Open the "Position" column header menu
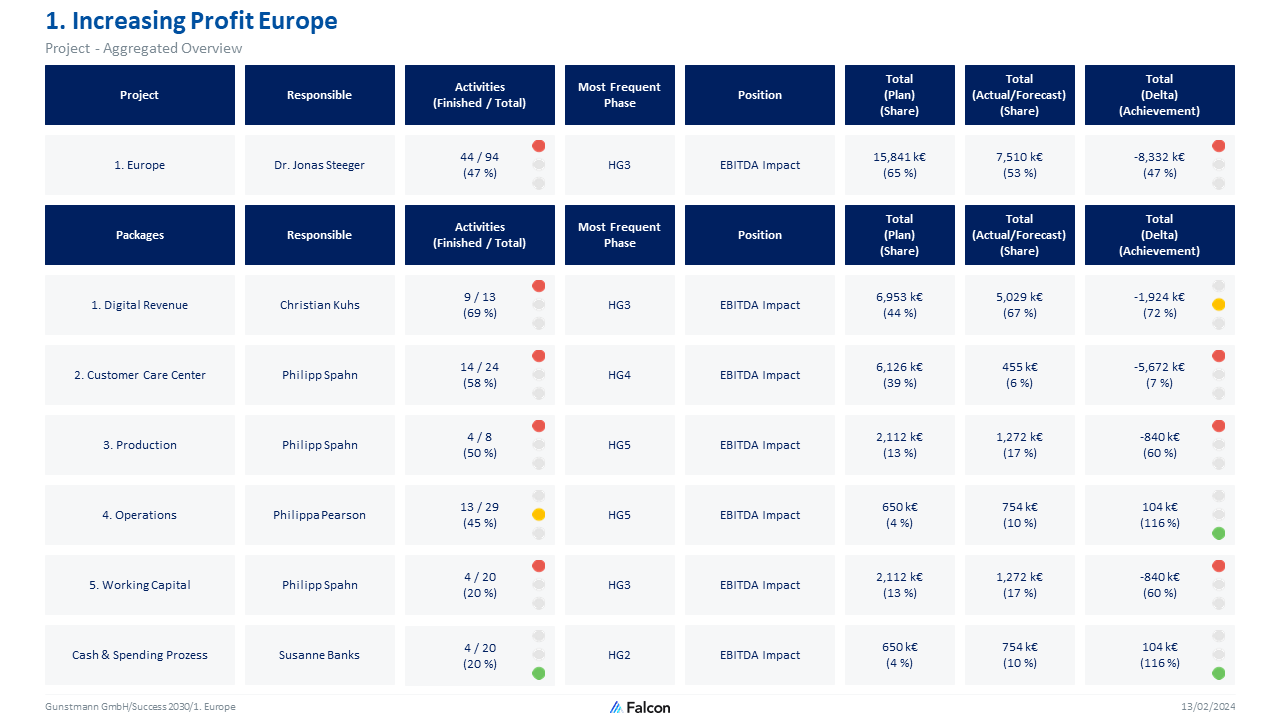Screen dimensions: 1280x720 click(759, 95)
